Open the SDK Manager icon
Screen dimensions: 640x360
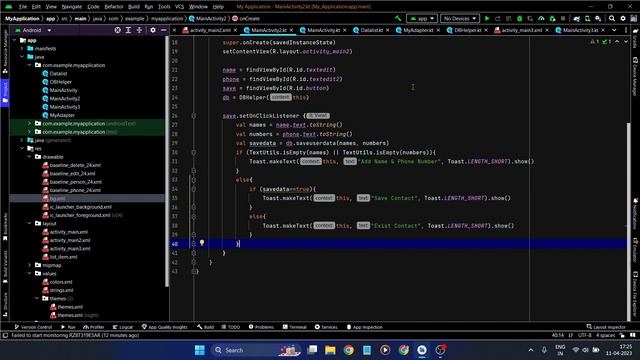(598, 18)
